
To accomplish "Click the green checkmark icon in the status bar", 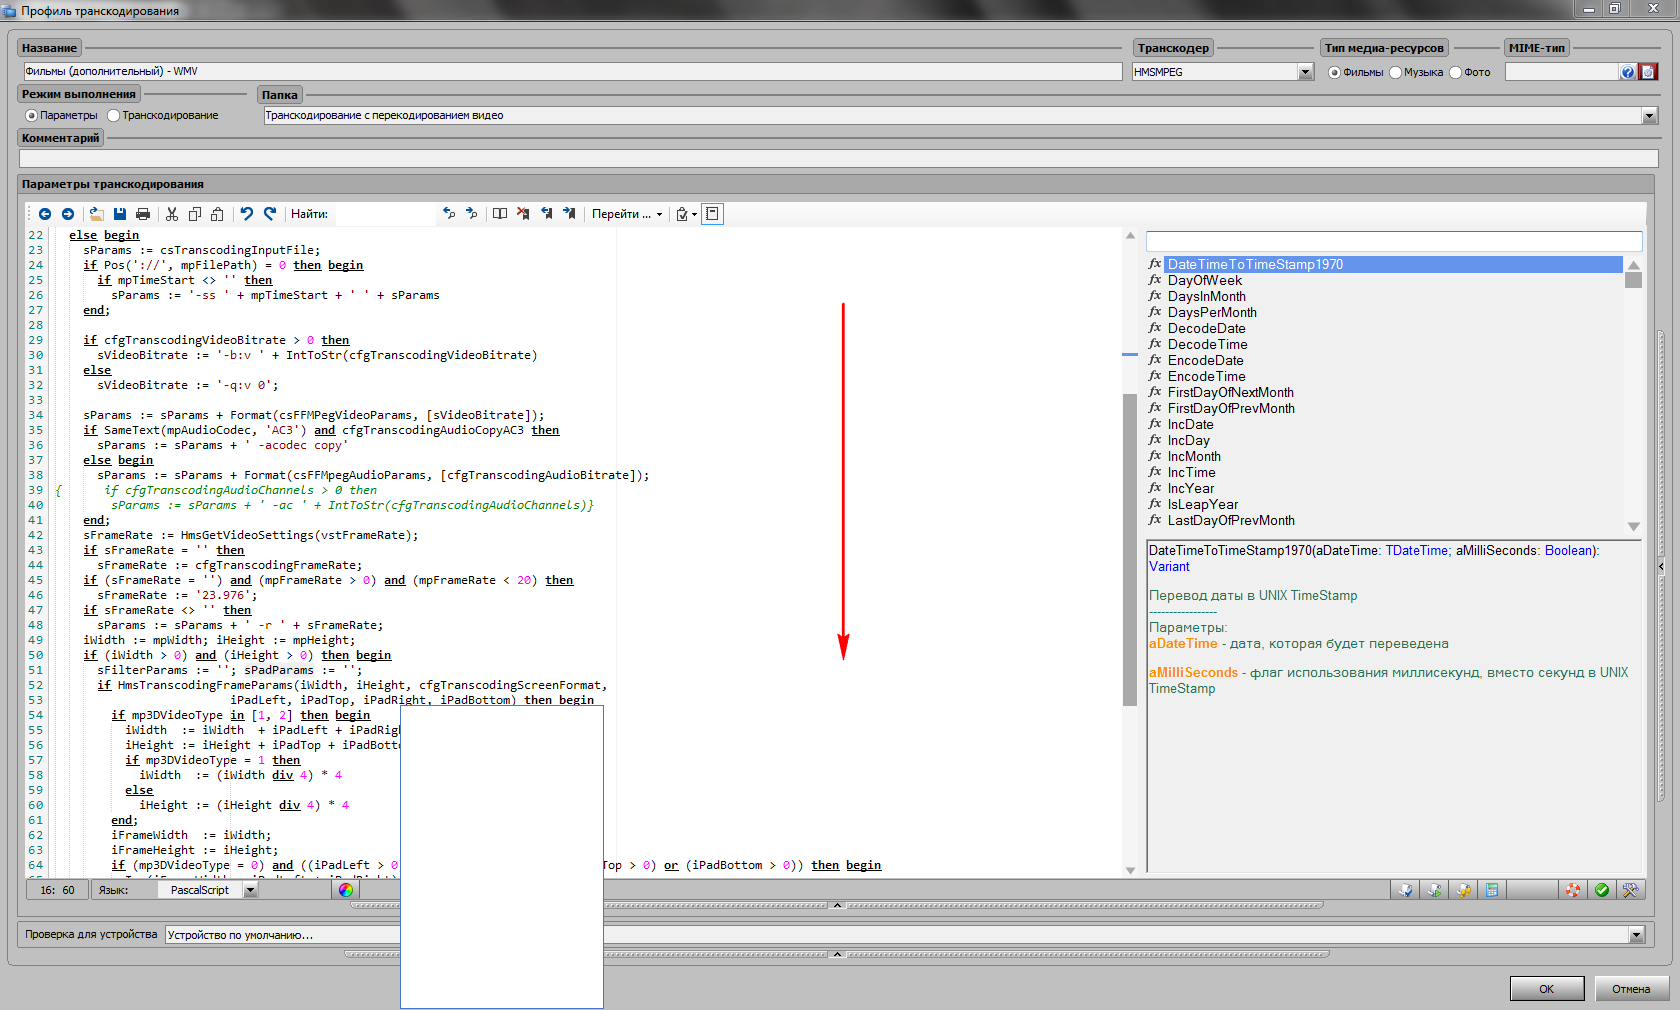I will [1602, 890].
